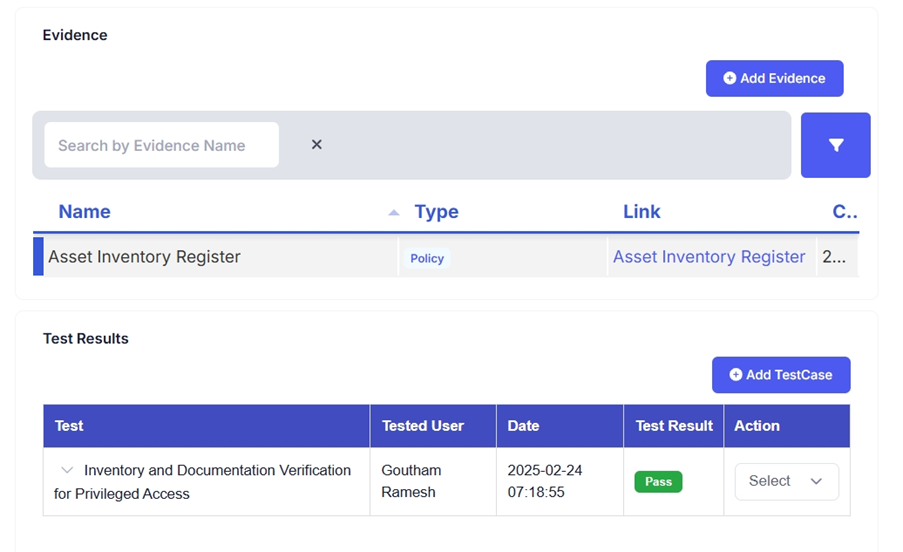
Task: Click the Action column header
Action: (x=757, y=426)
